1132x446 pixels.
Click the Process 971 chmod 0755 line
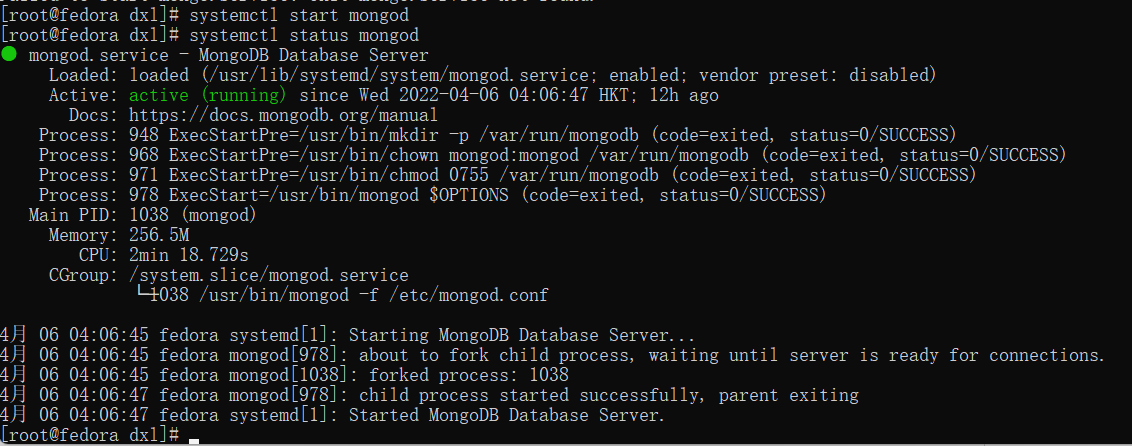(x=507, y=175)
